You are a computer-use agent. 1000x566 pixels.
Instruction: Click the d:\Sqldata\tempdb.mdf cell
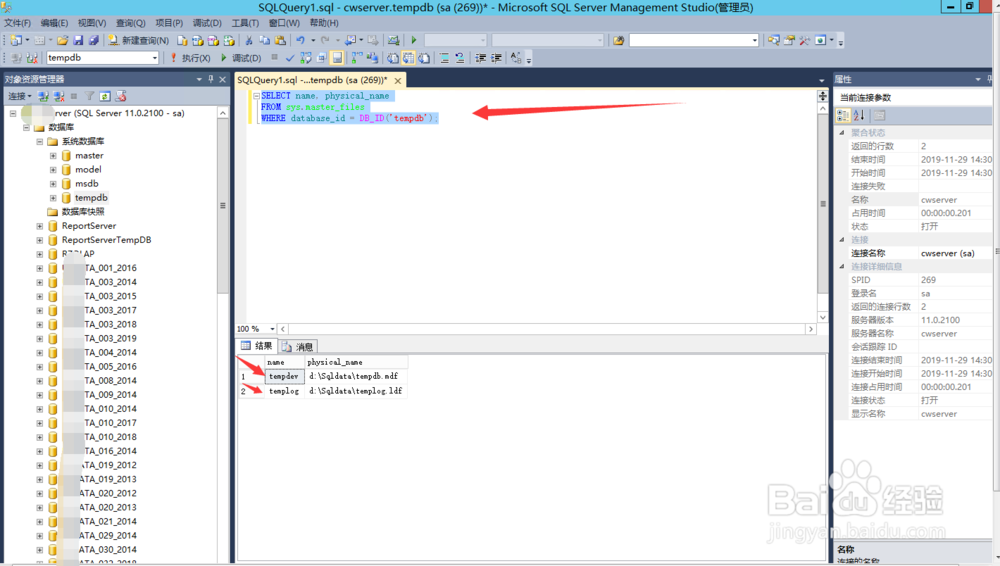pos(354,376)
